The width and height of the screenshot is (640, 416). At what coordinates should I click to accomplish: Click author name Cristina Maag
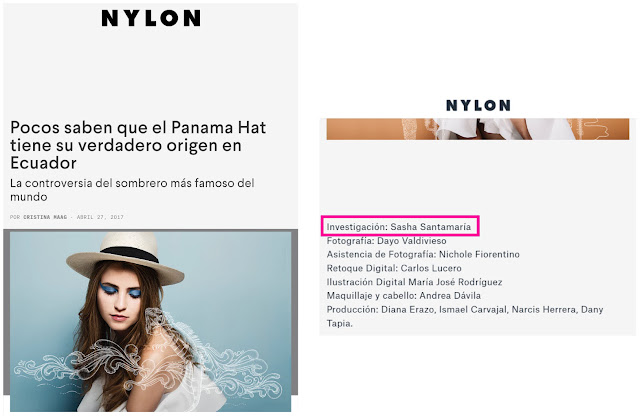[45, 217]
